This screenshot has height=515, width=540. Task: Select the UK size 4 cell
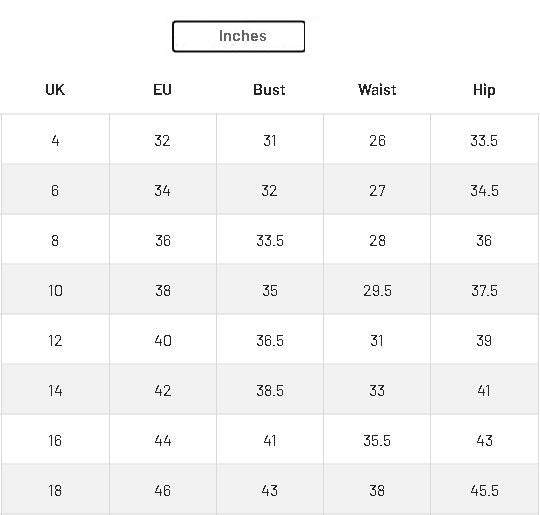pyautogui.click(x=55, y=139)
